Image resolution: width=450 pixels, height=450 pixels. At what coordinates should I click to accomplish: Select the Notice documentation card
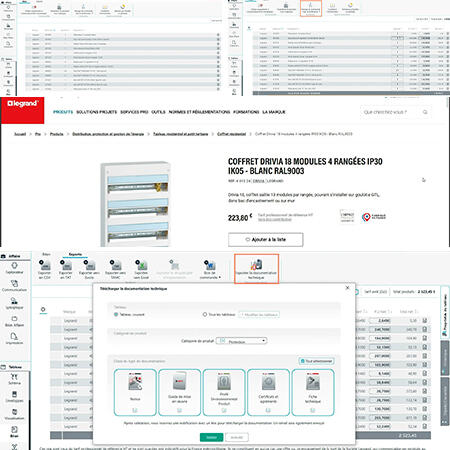coord(135,392)
